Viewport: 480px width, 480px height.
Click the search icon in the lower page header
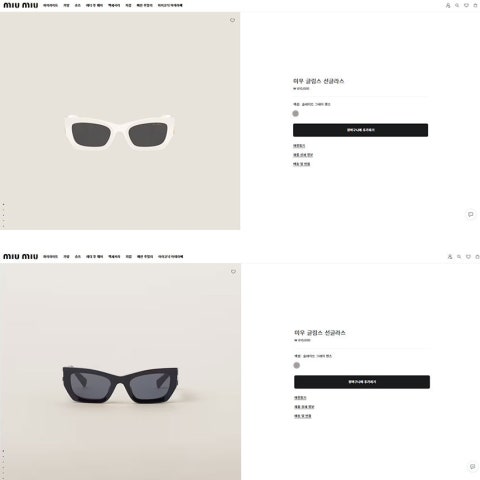point(459,257)
